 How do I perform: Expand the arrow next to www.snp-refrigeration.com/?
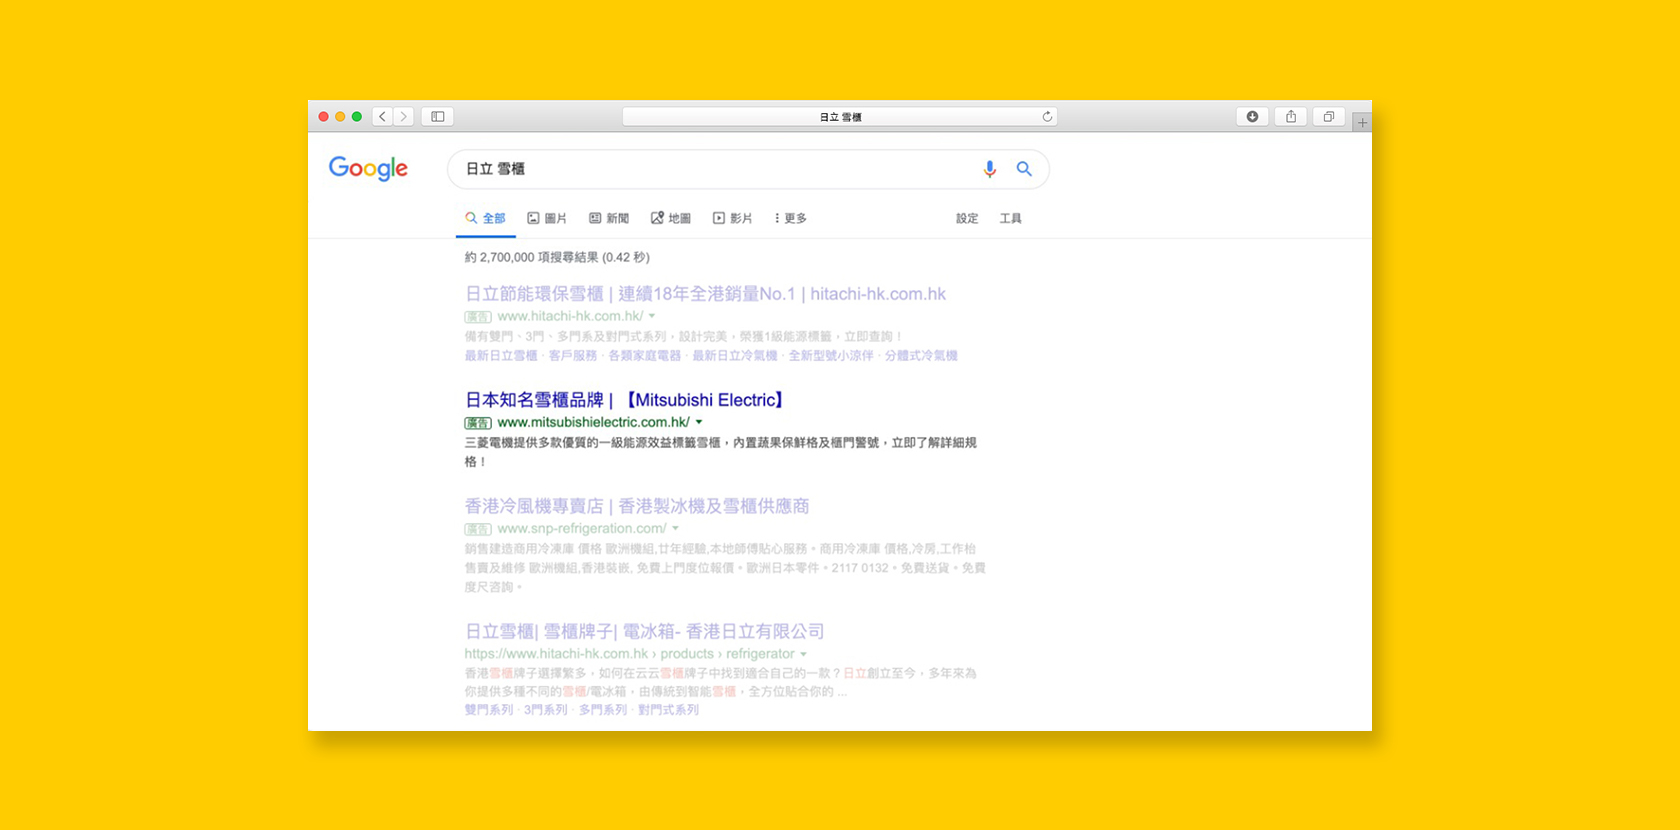[x=676, y=528]
